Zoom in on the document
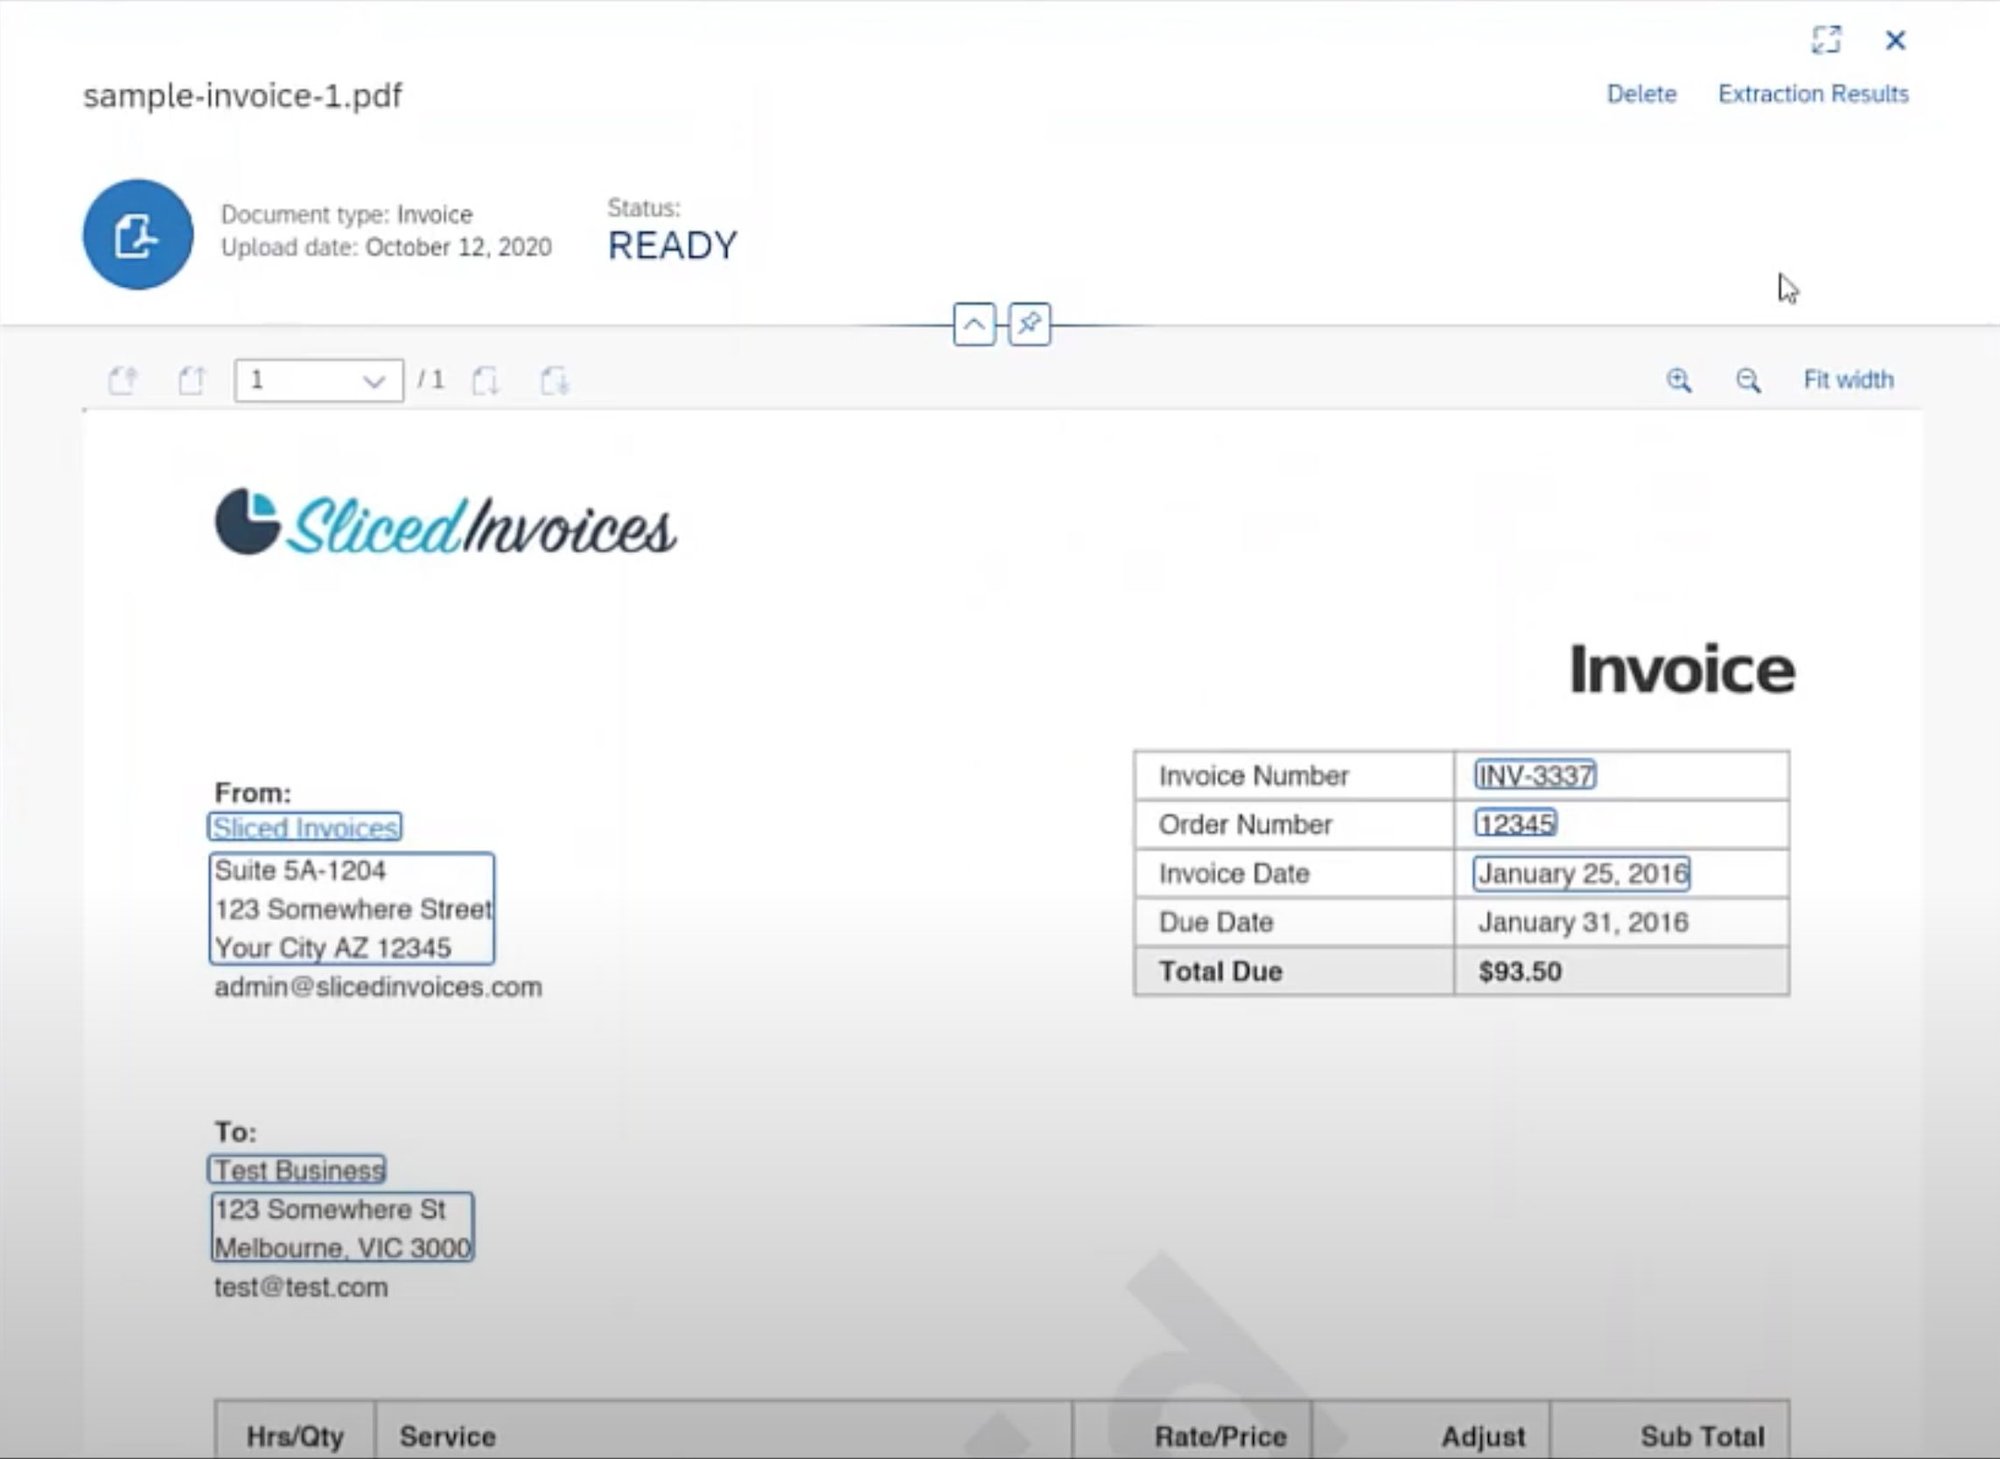Viewport: 2000px width, 1459px height. point(1679,380)
